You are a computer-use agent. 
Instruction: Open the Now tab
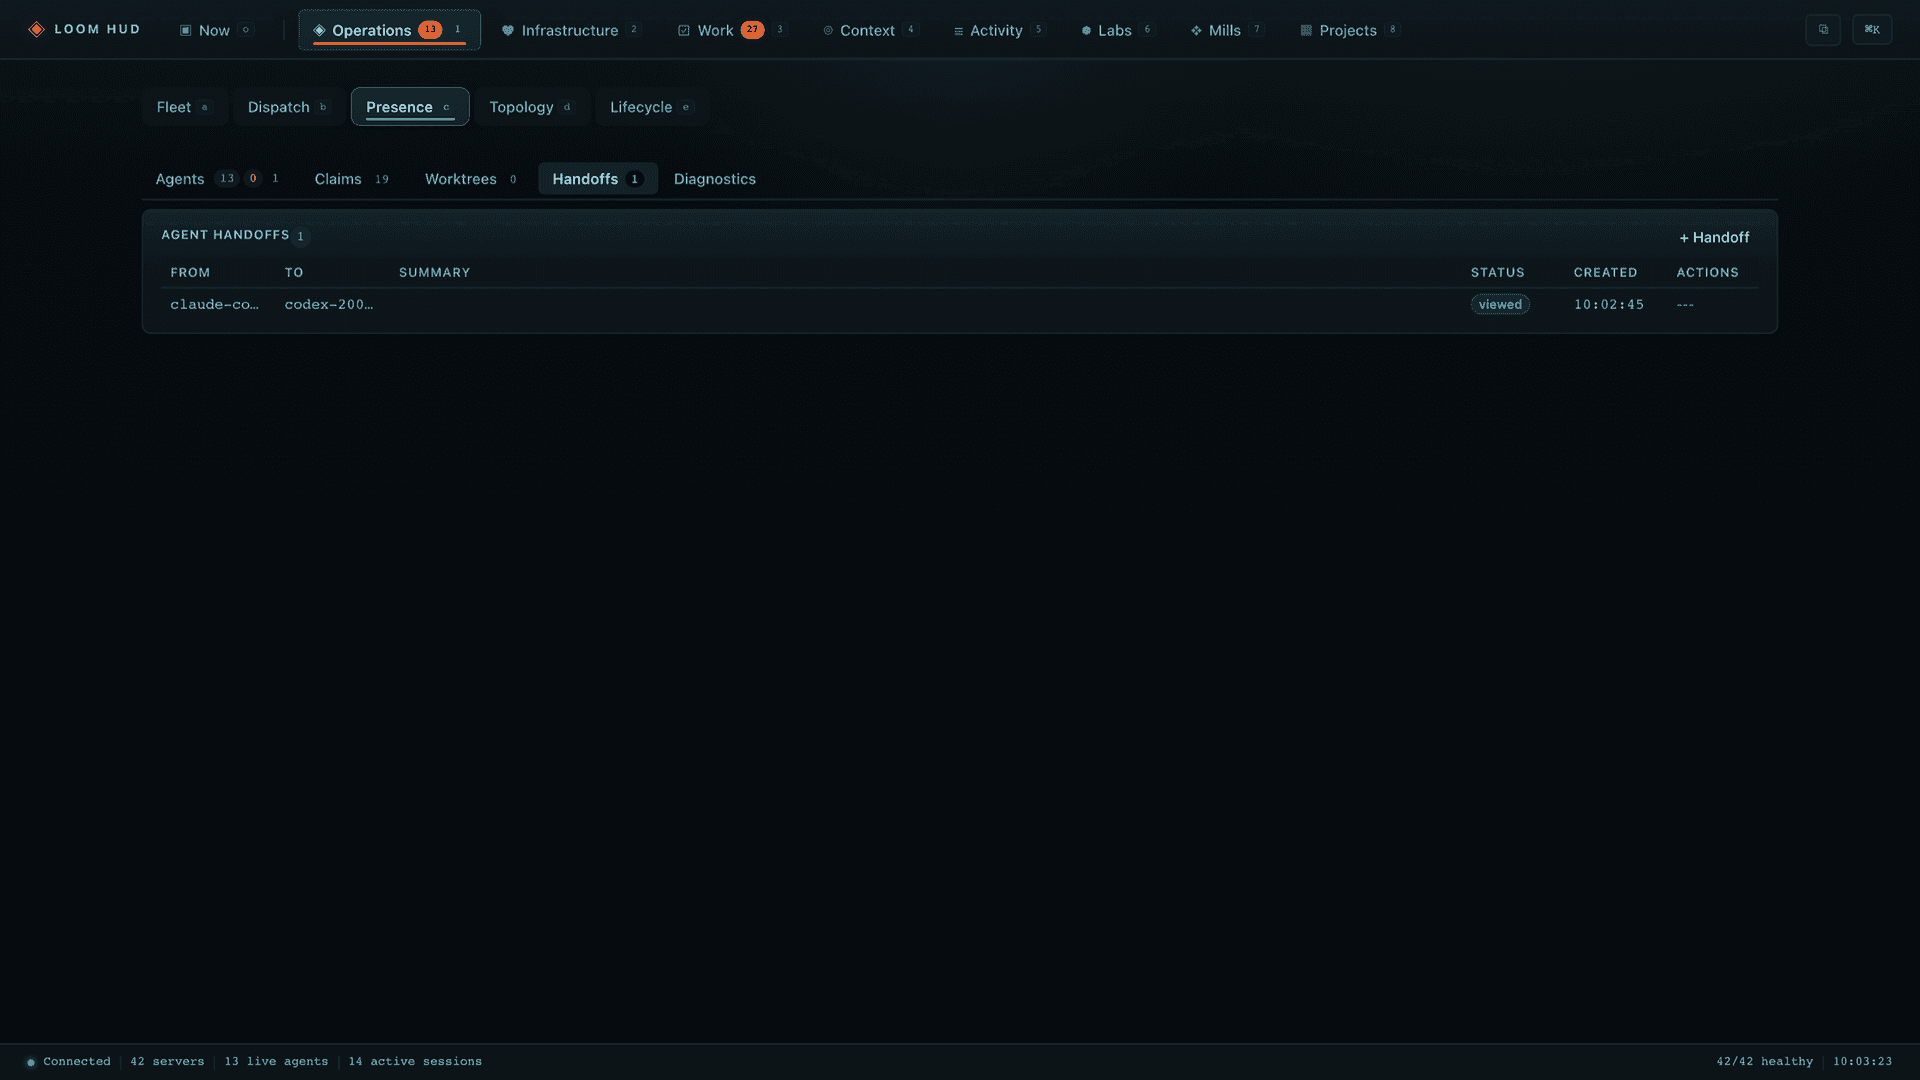pos(215,30)
